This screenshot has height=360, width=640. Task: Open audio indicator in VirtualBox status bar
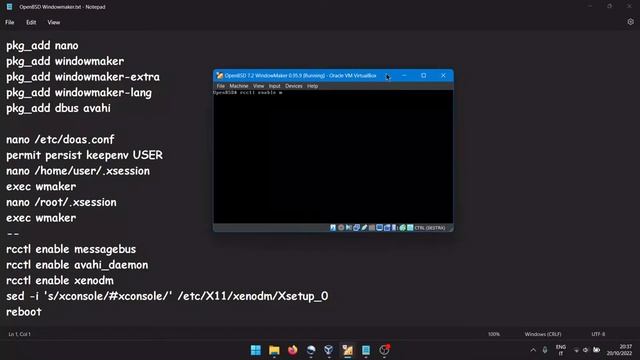tap(349, 228)
